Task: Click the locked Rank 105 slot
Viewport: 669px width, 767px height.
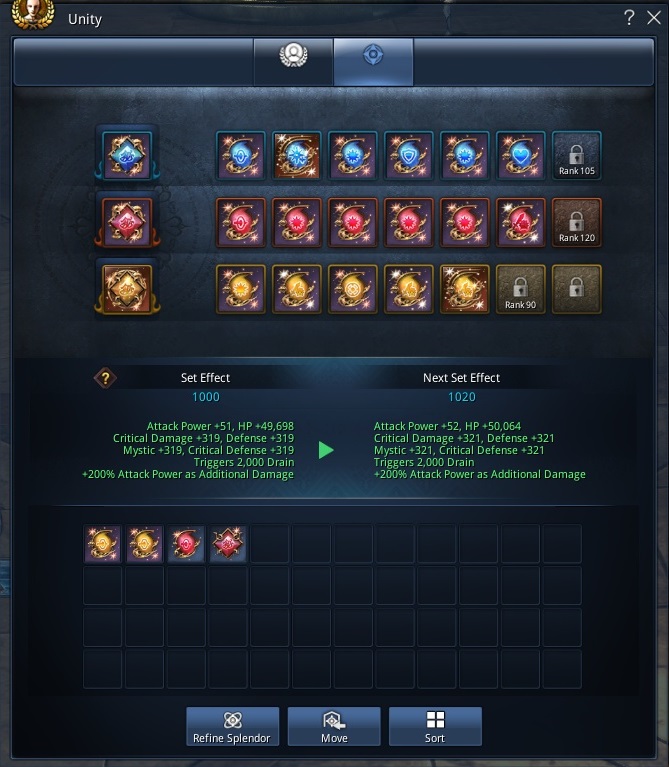Action: 577,156
